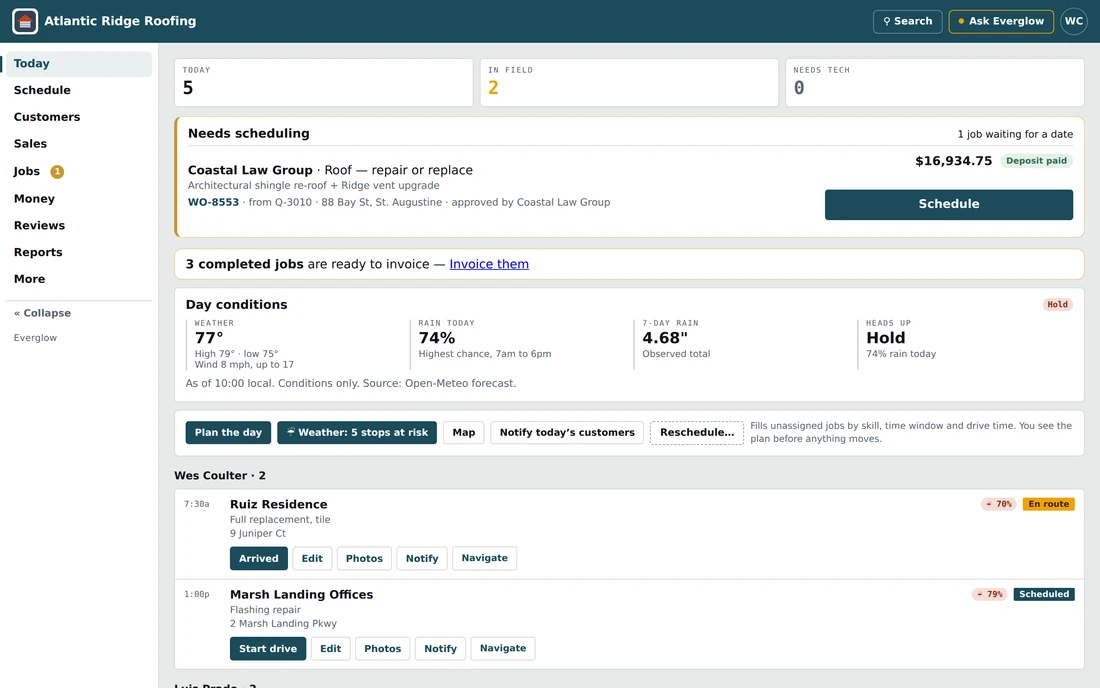
Task: Schedule the Coastal Law Group job
Action: point(948,204)
